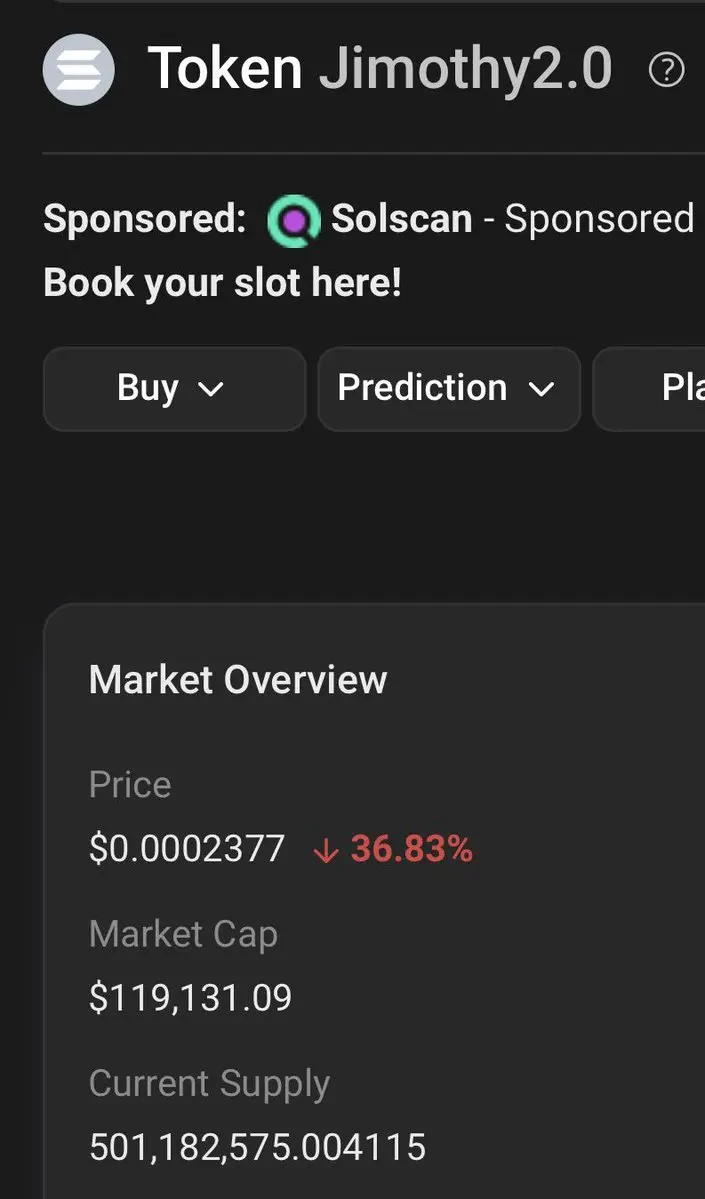The width and height of the screenshot is (705, 1199).
Task: Click the Sponsored: label text
Action: point(145,219)
